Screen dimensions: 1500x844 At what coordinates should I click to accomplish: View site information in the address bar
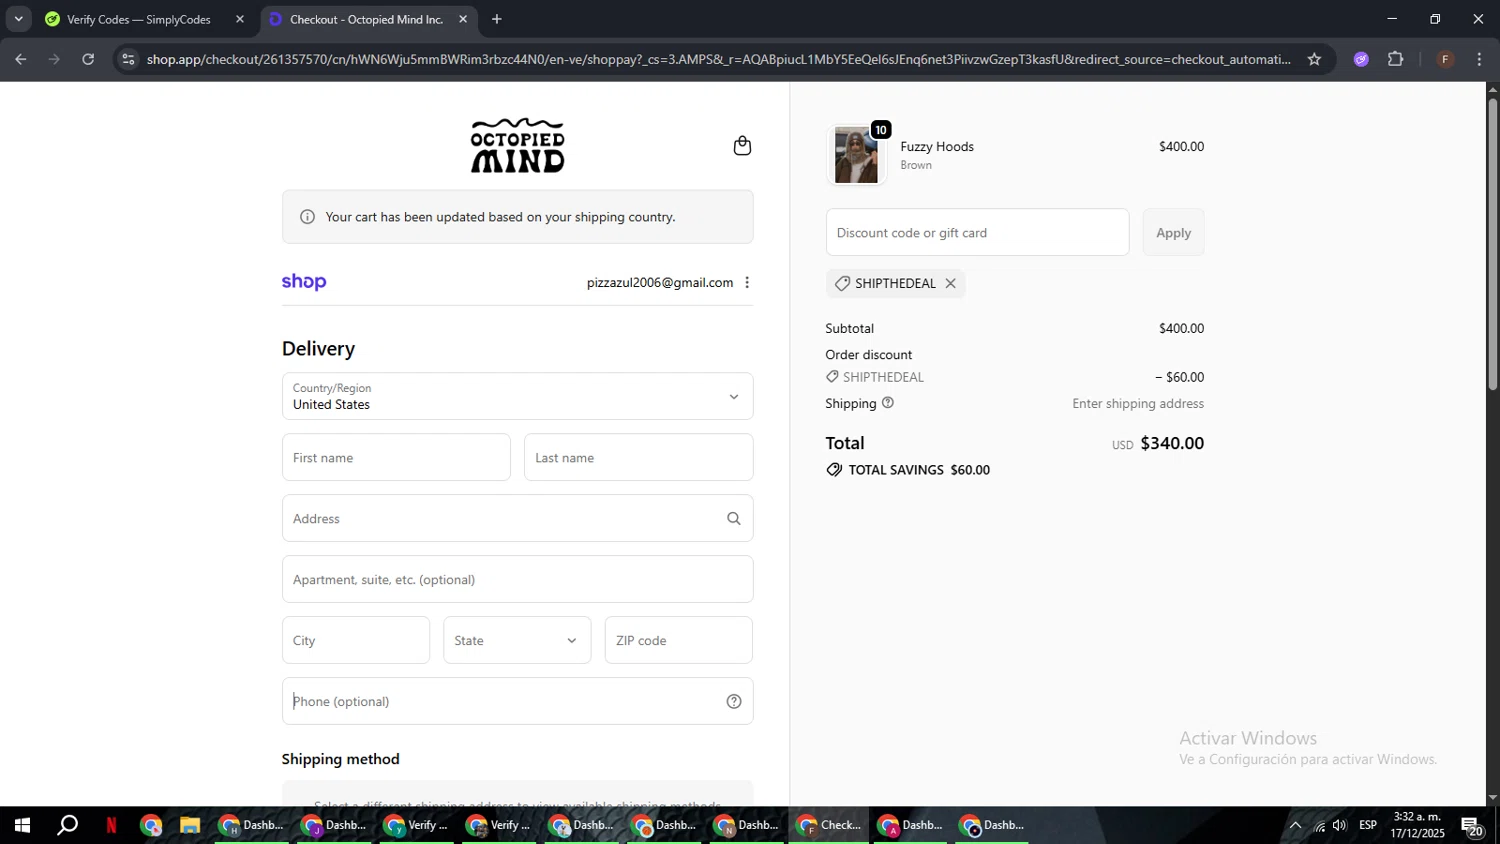[x=128, y=59]
